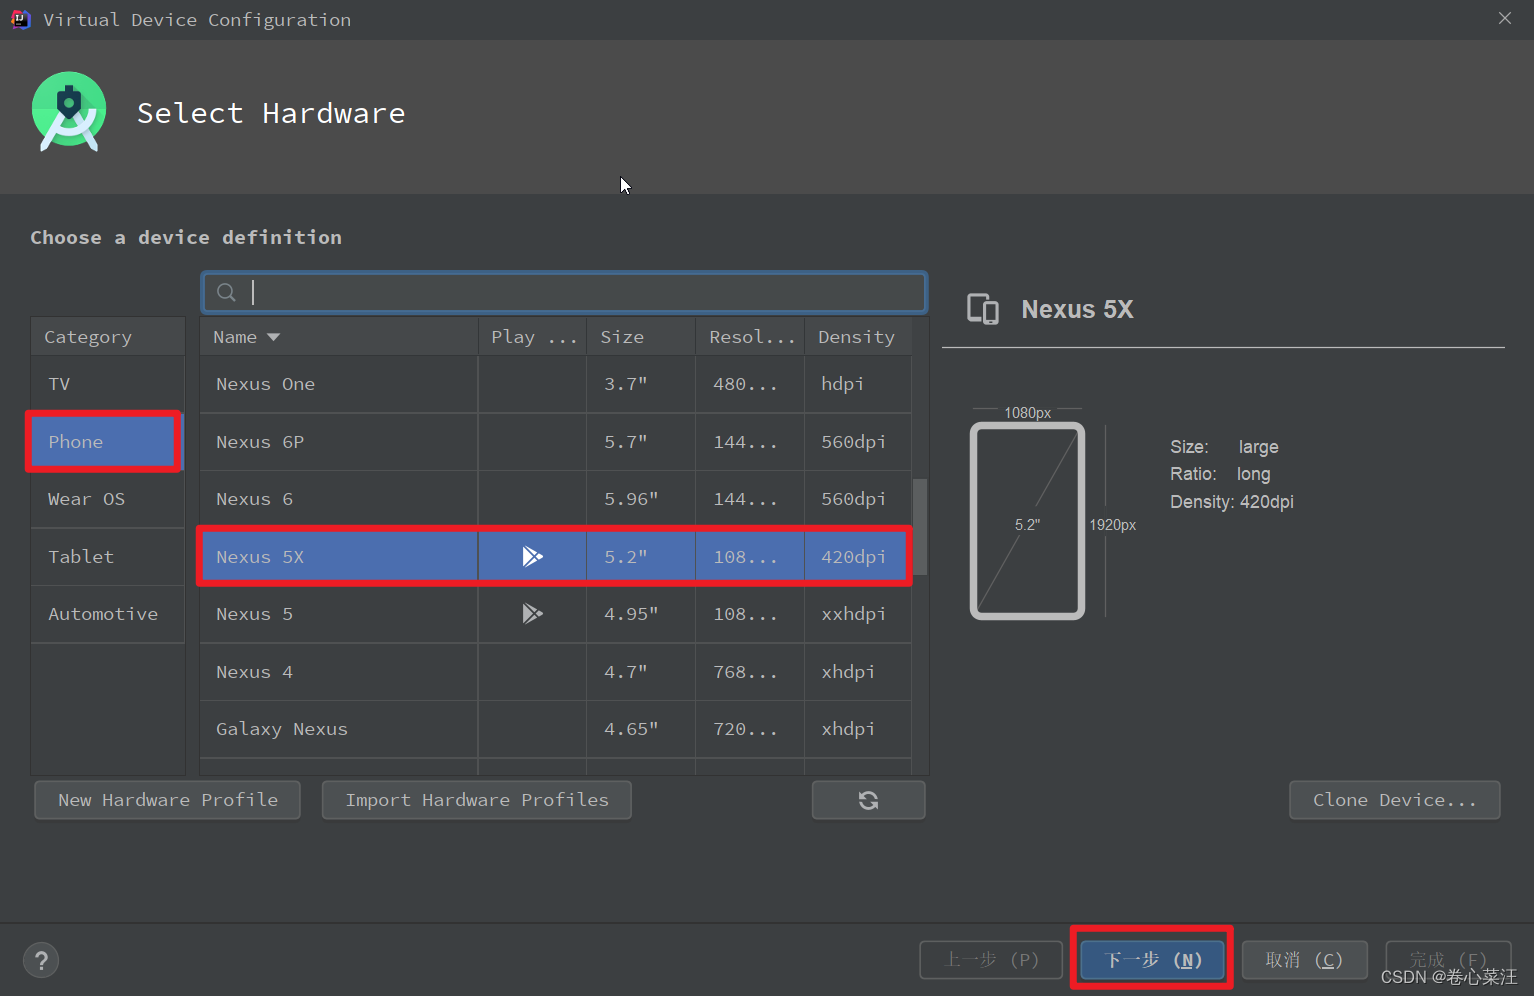Click Import Hardware Profiles
This screenshot has height=996, width=1534.
coord(476,799)
